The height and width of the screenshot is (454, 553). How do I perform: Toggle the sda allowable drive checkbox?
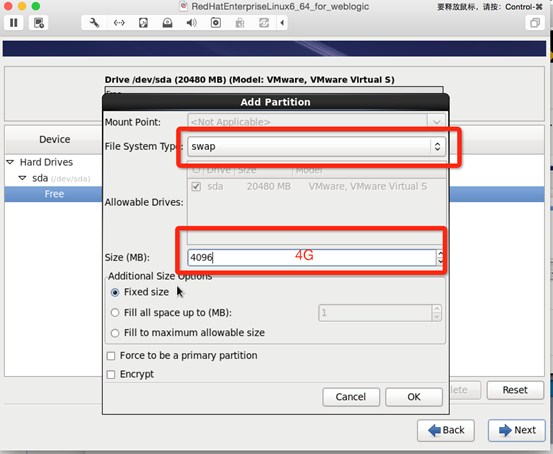pyautogui.click(x=196, y=186)
